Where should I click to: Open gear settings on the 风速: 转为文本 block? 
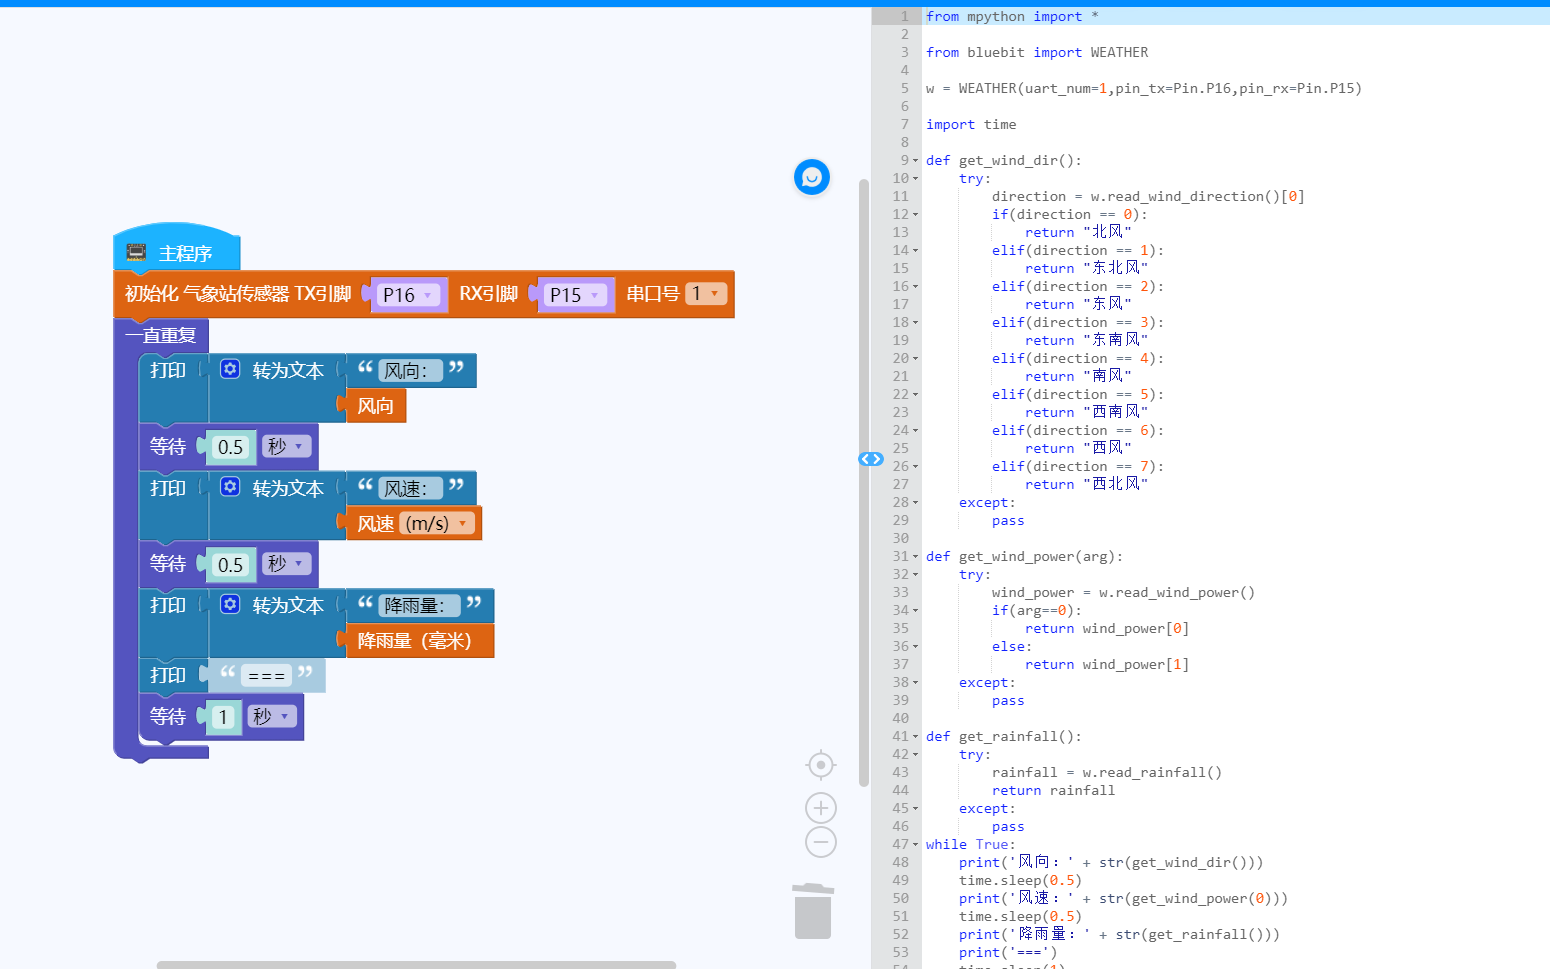[x=230, y=487]
